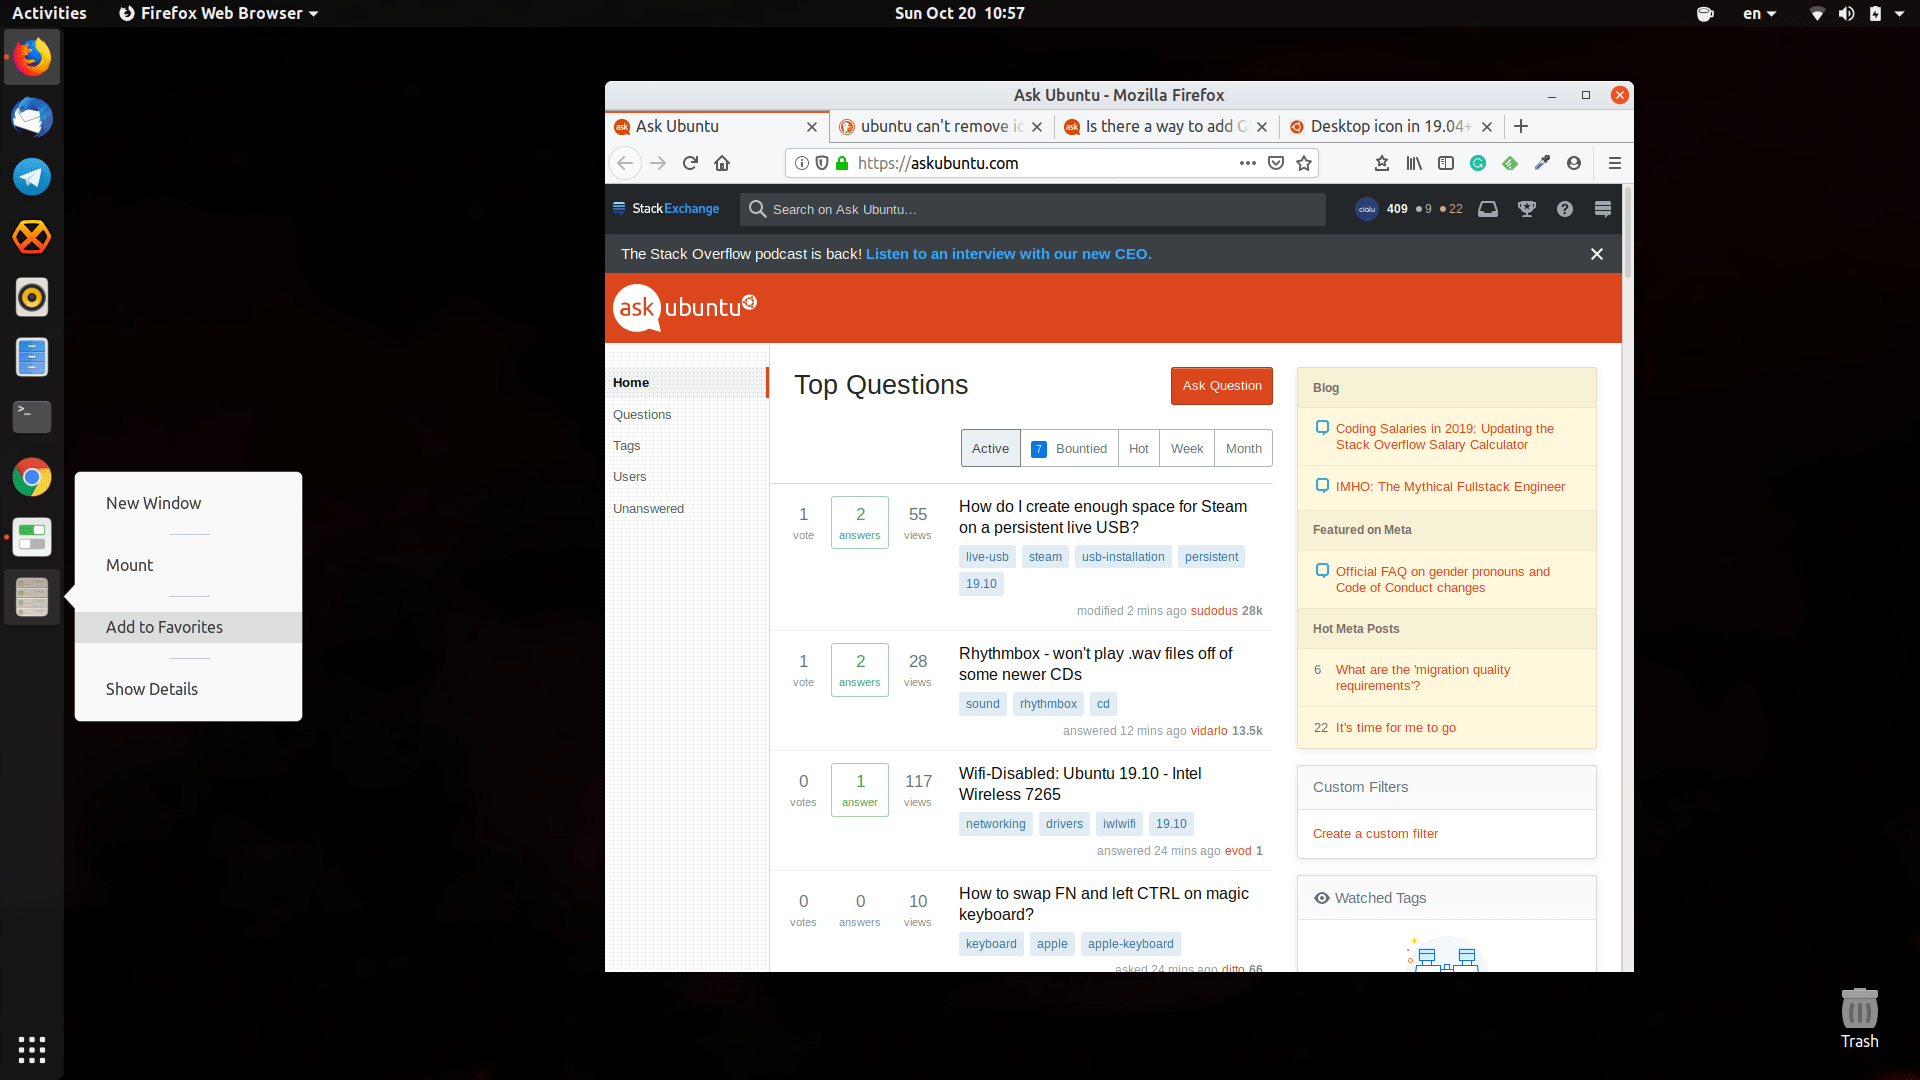Open Stack Exchange help icon
1920x1080 pixels.
click(1565, 209)
